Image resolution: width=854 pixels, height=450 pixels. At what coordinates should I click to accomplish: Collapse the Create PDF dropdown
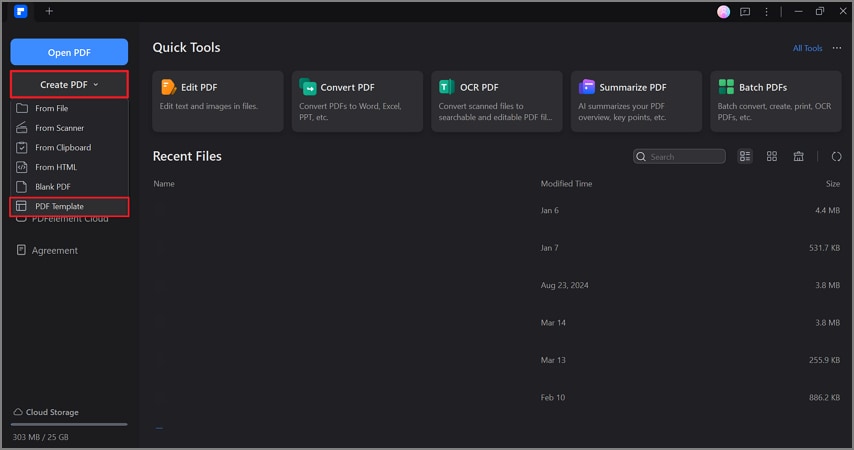tap(69, 85)
